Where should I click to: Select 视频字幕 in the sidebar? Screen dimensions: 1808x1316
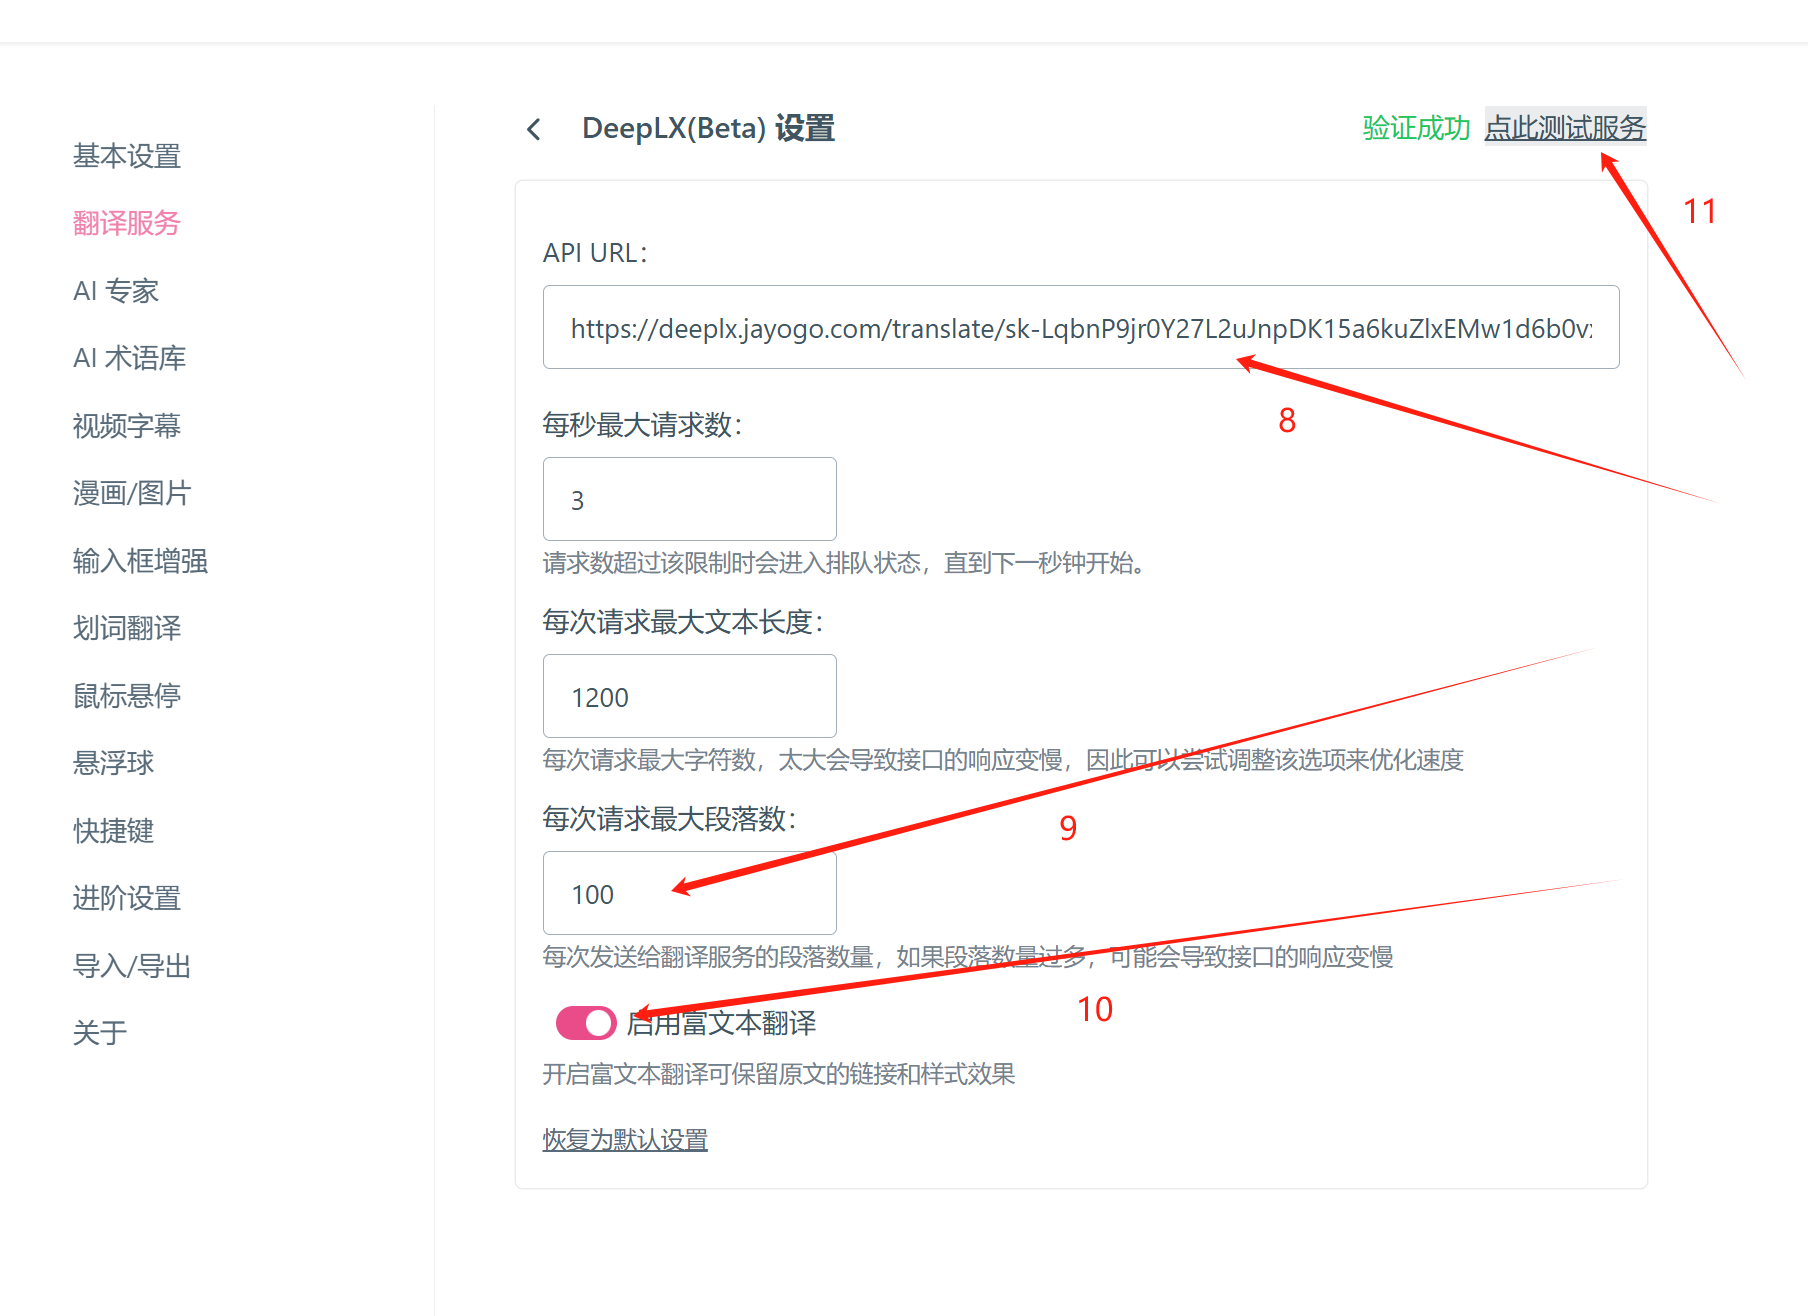click(126, 425)
